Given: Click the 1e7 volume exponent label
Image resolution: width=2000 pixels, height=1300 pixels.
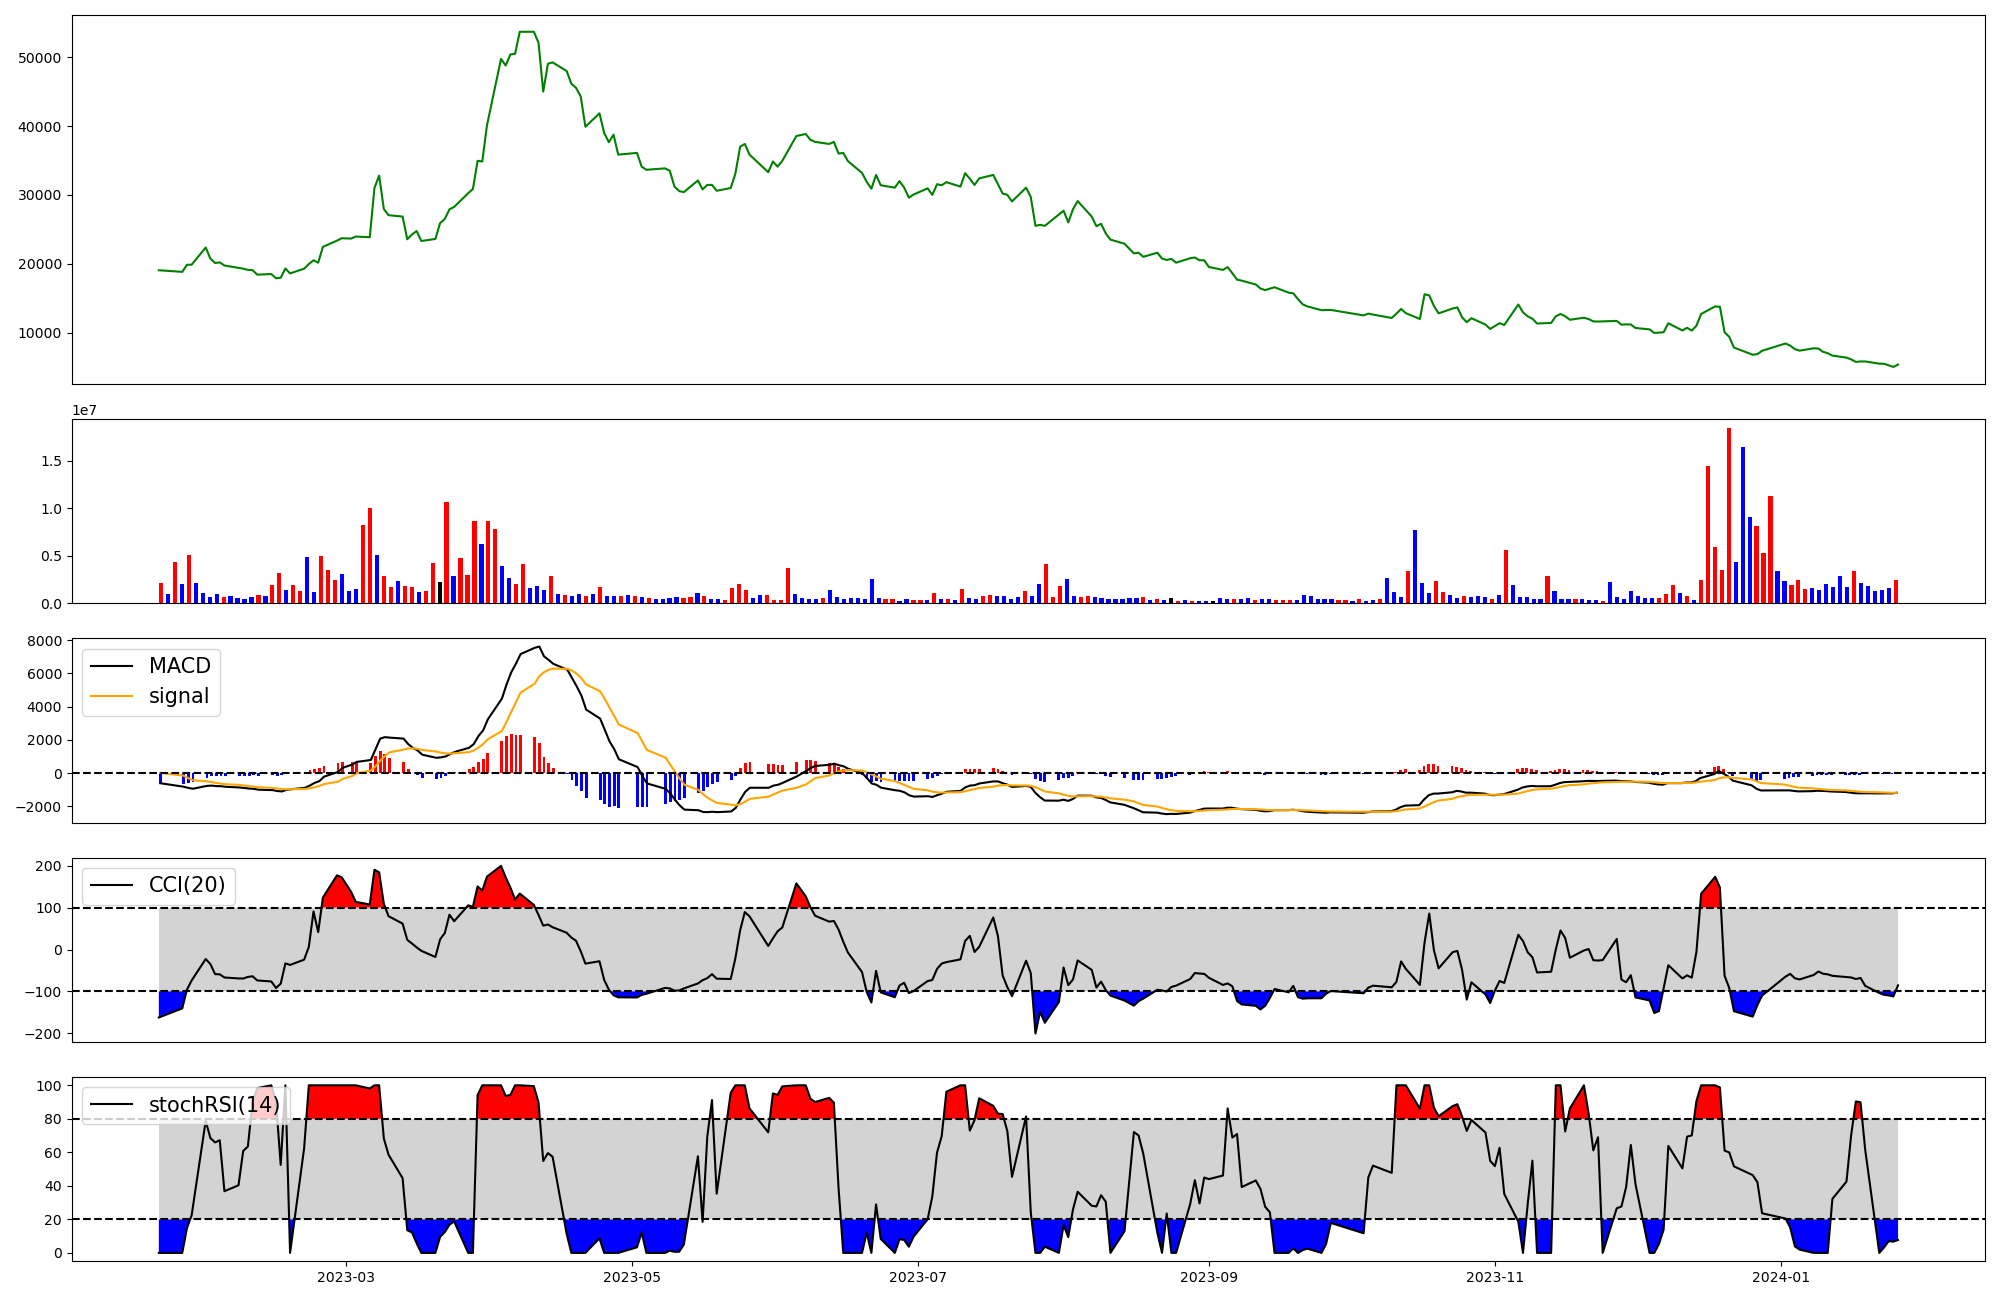Looking at the screenshot, I should coord(84,411).
